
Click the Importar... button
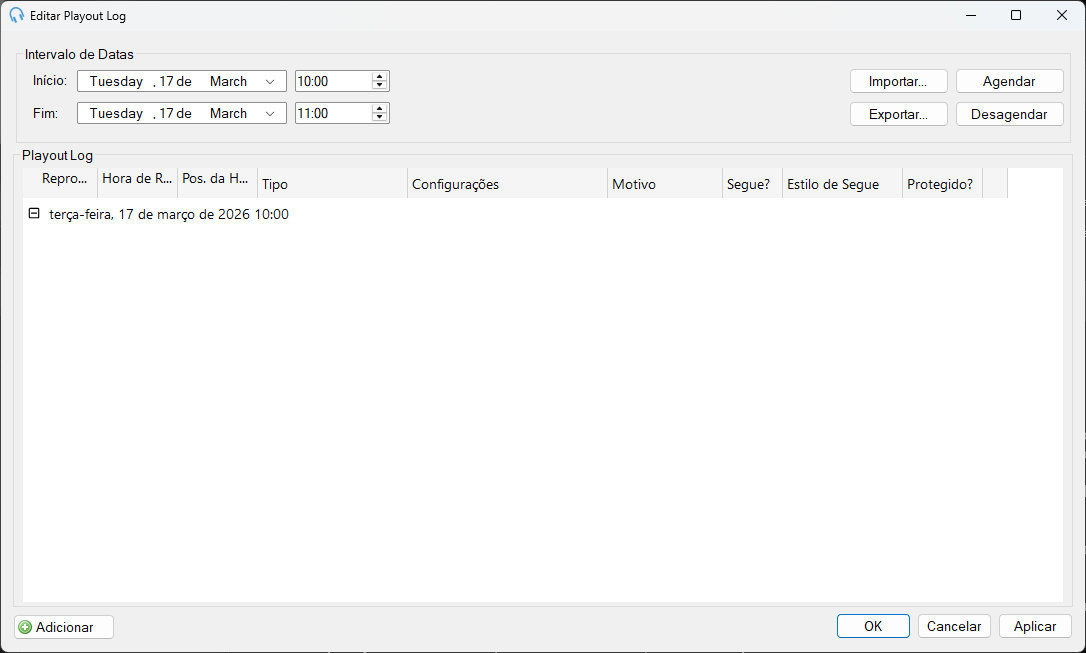[x=898, y=81]
